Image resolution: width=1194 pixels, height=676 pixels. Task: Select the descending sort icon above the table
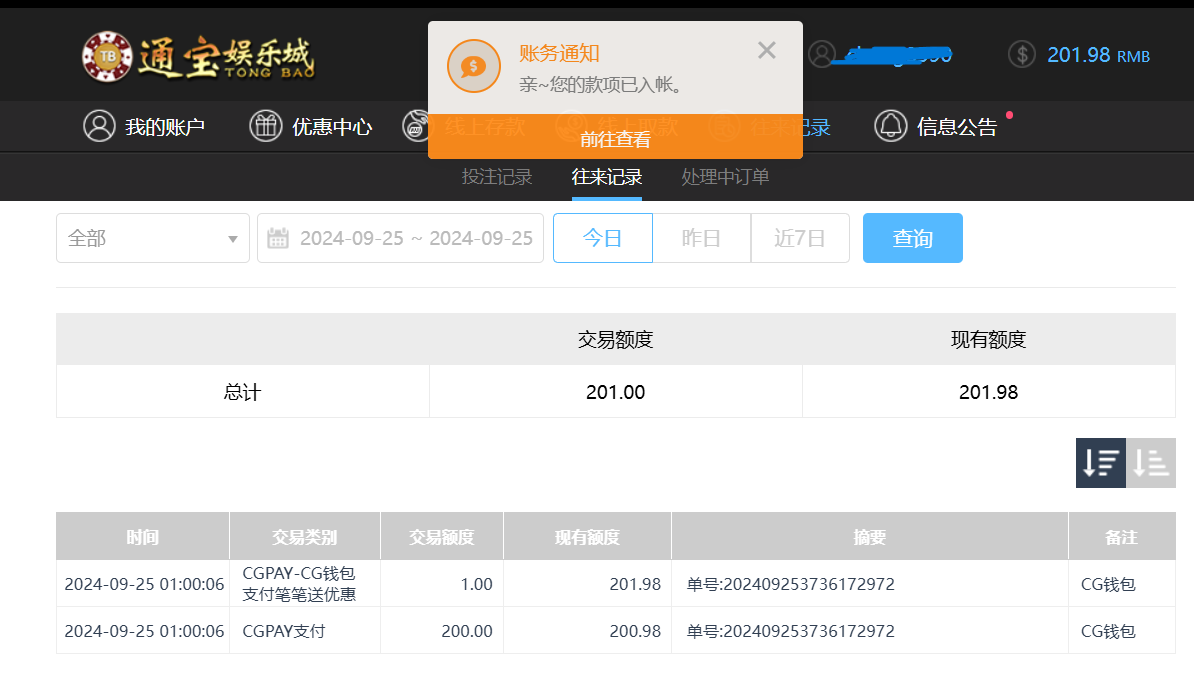[x=1100, y=463]
